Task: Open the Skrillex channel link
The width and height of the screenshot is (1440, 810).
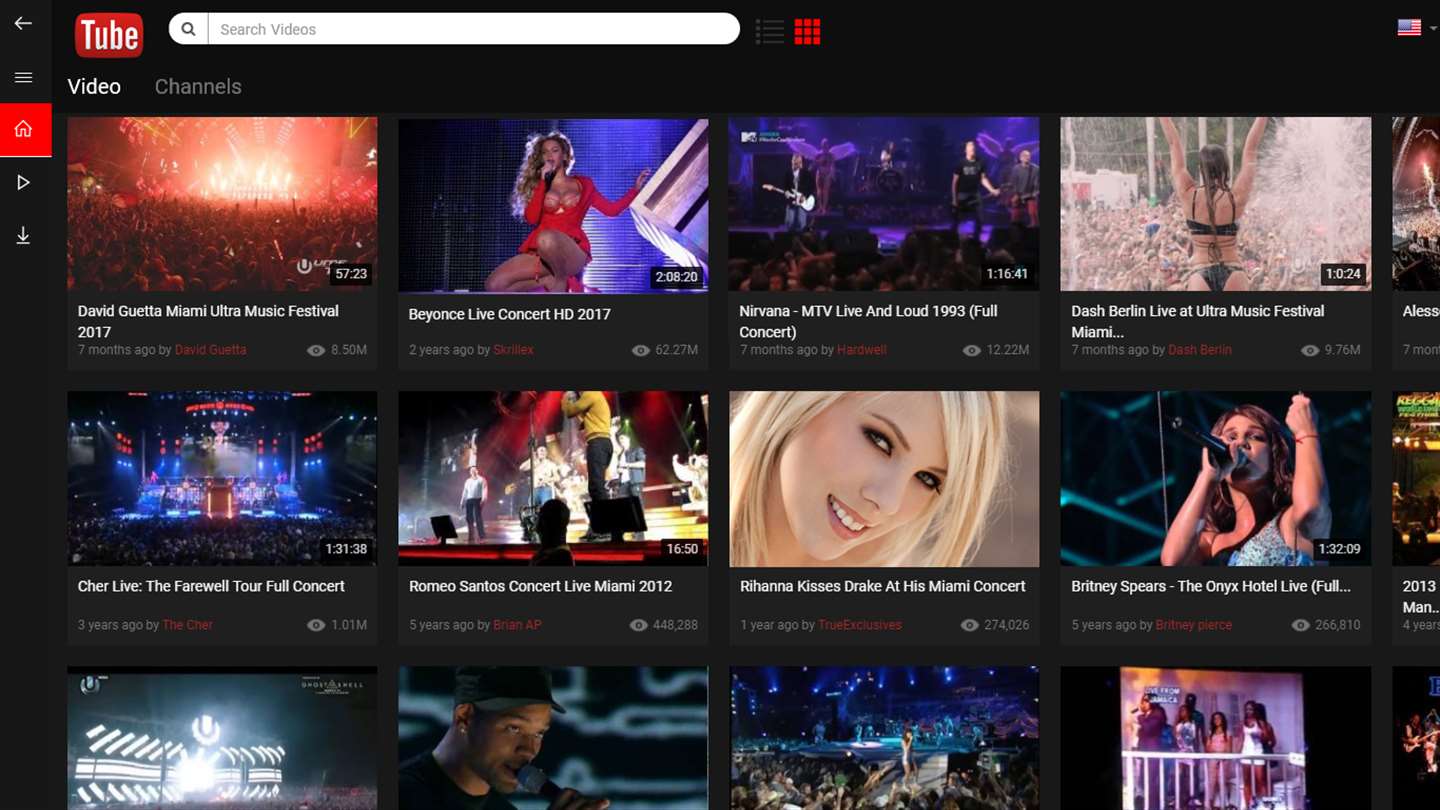Action: (513, 350)
